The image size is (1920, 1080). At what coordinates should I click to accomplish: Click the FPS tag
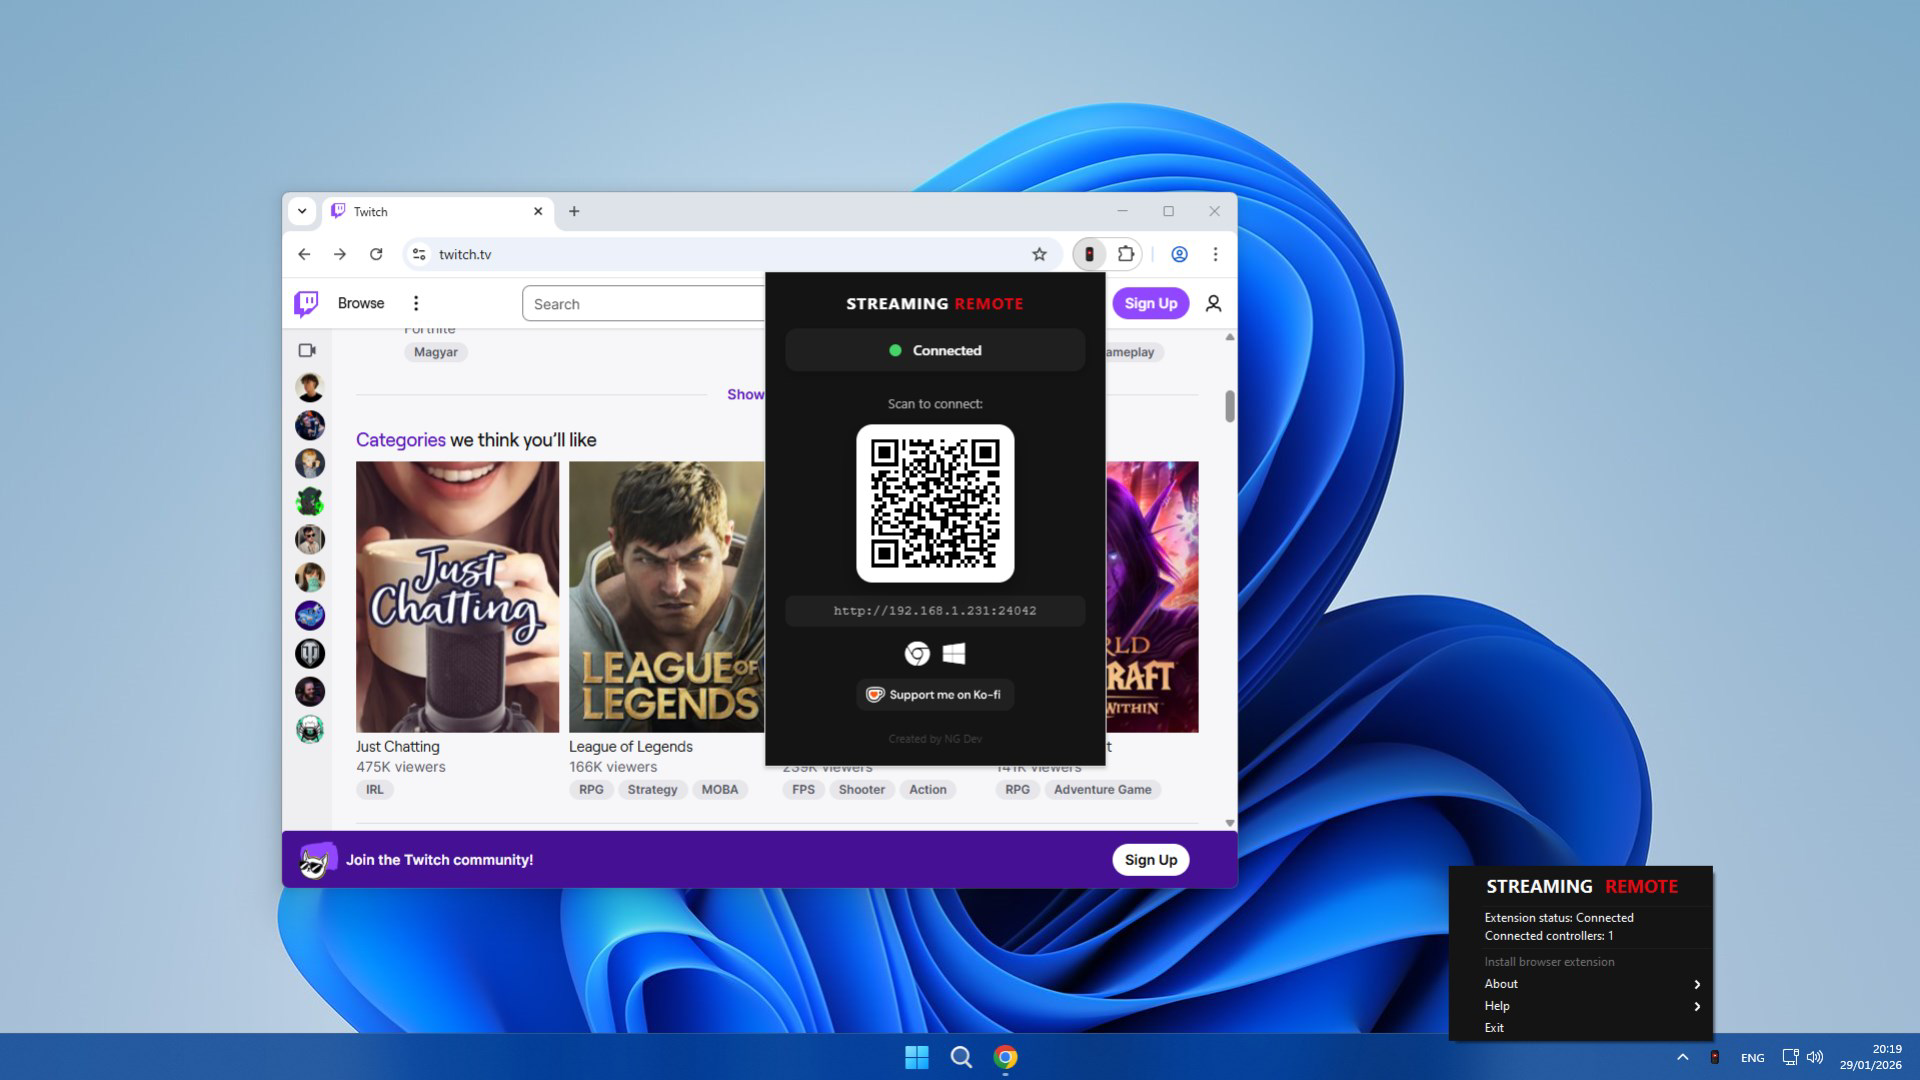[x=803, y=790]
